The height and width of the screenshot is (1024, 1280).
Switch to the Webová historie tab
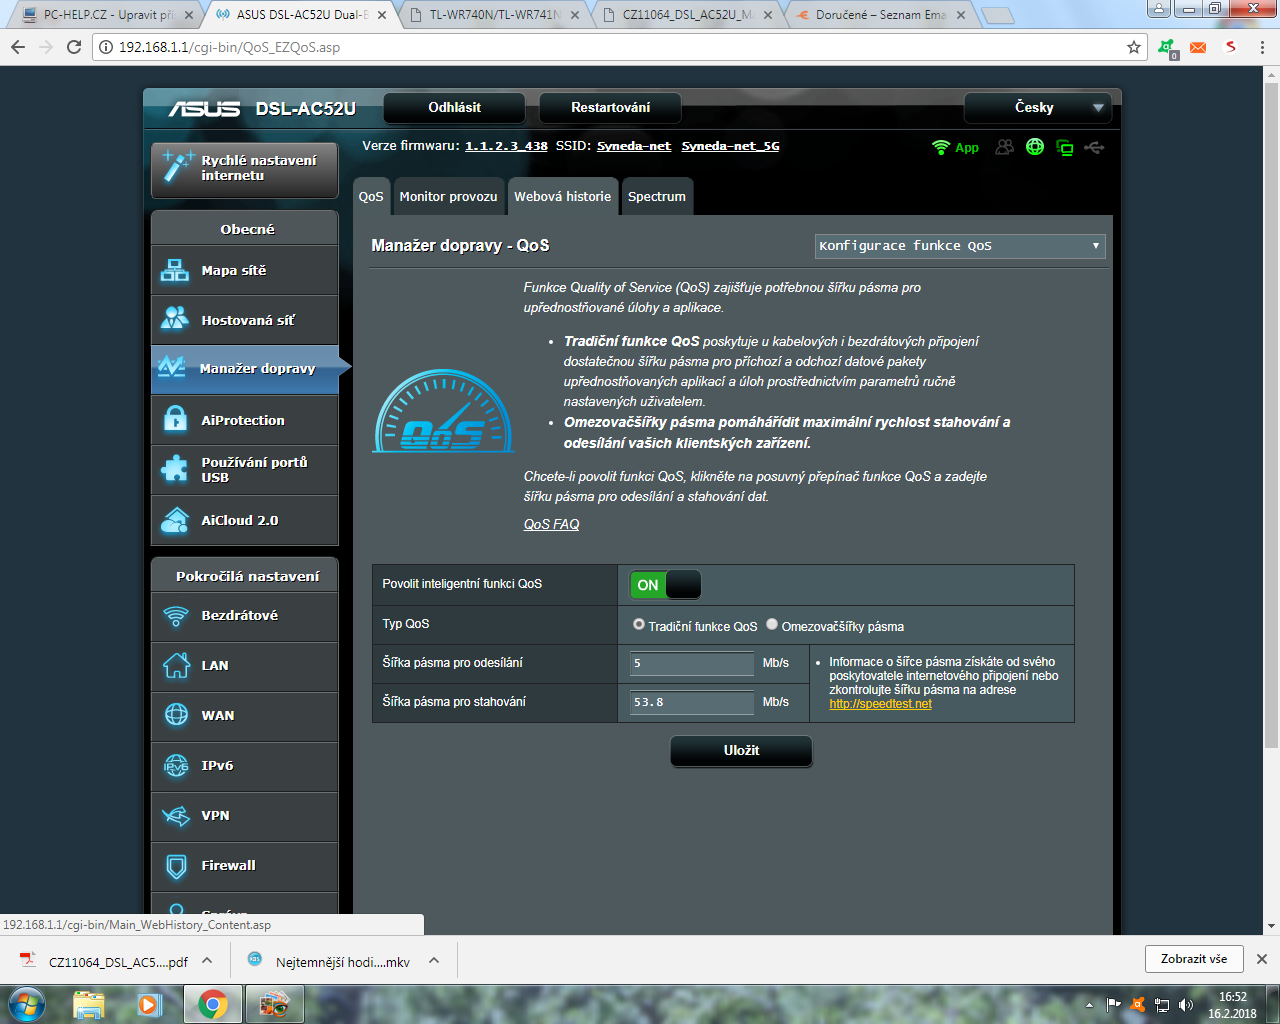pyautogui.click(x=562, y=197)
